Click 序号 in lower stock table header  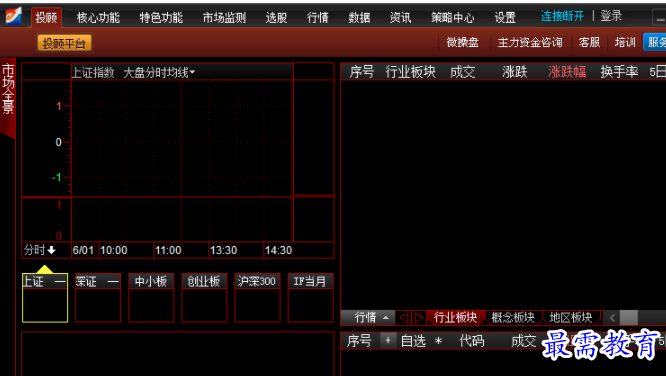(359, 341)
